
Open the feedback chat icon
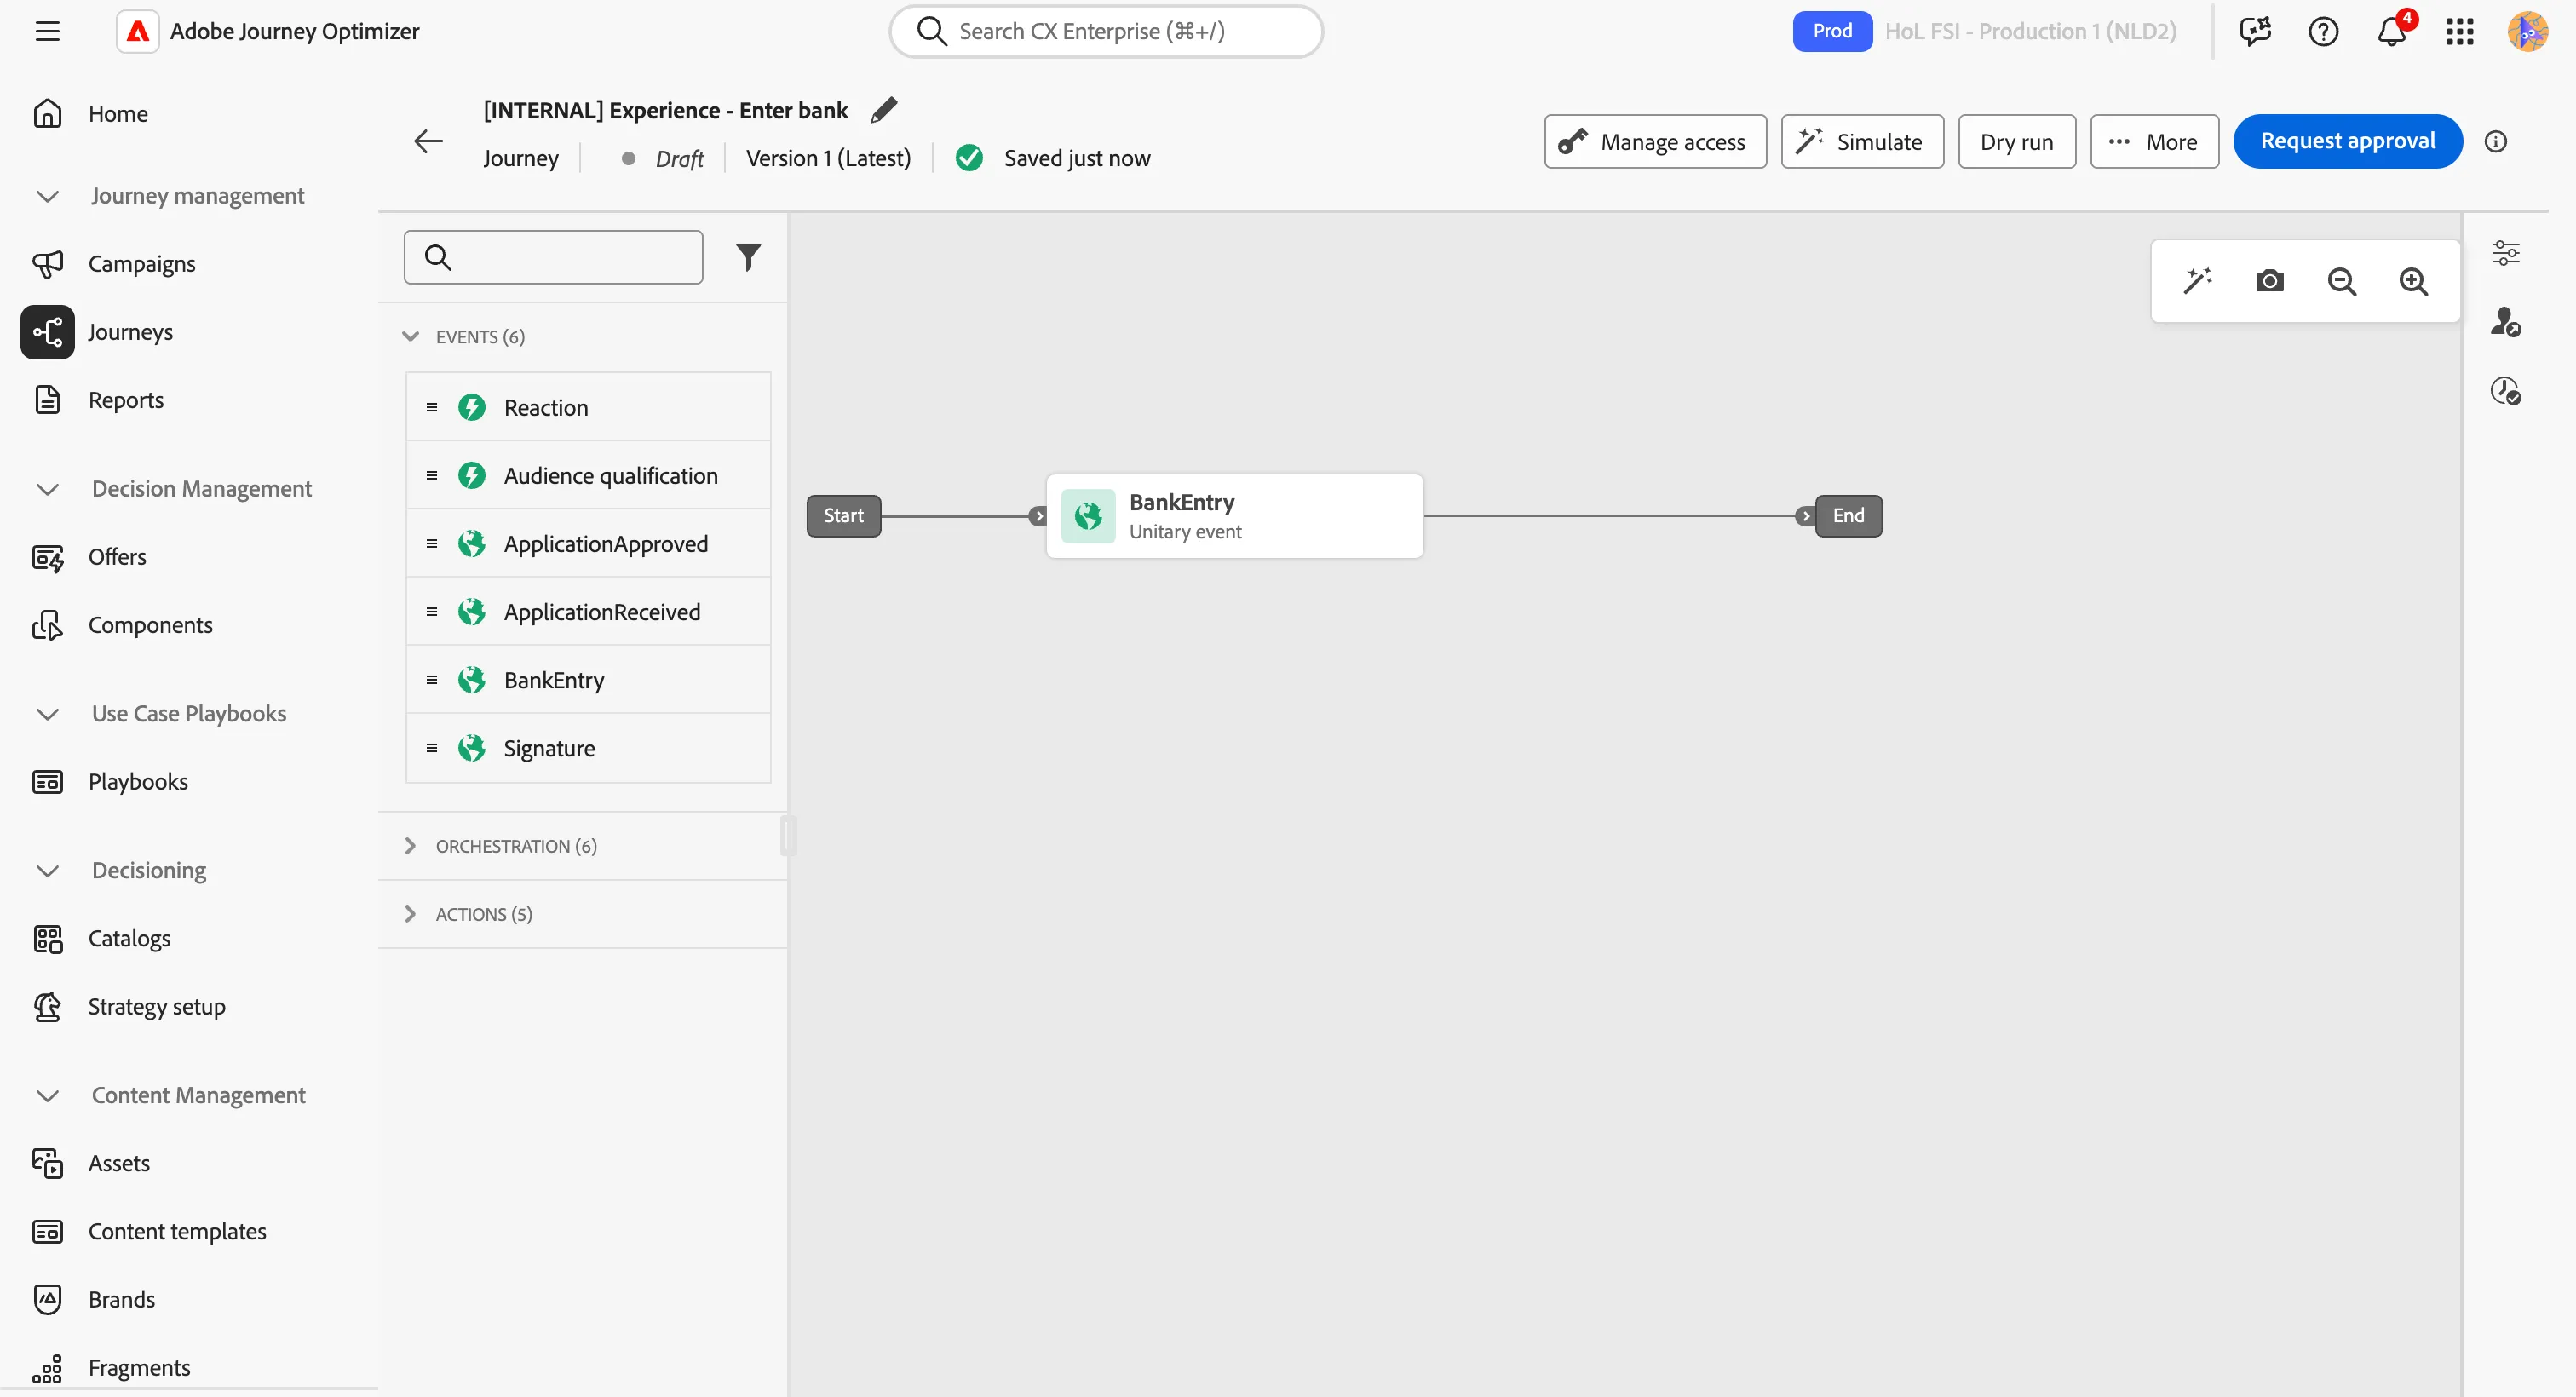coord(2255,31)
